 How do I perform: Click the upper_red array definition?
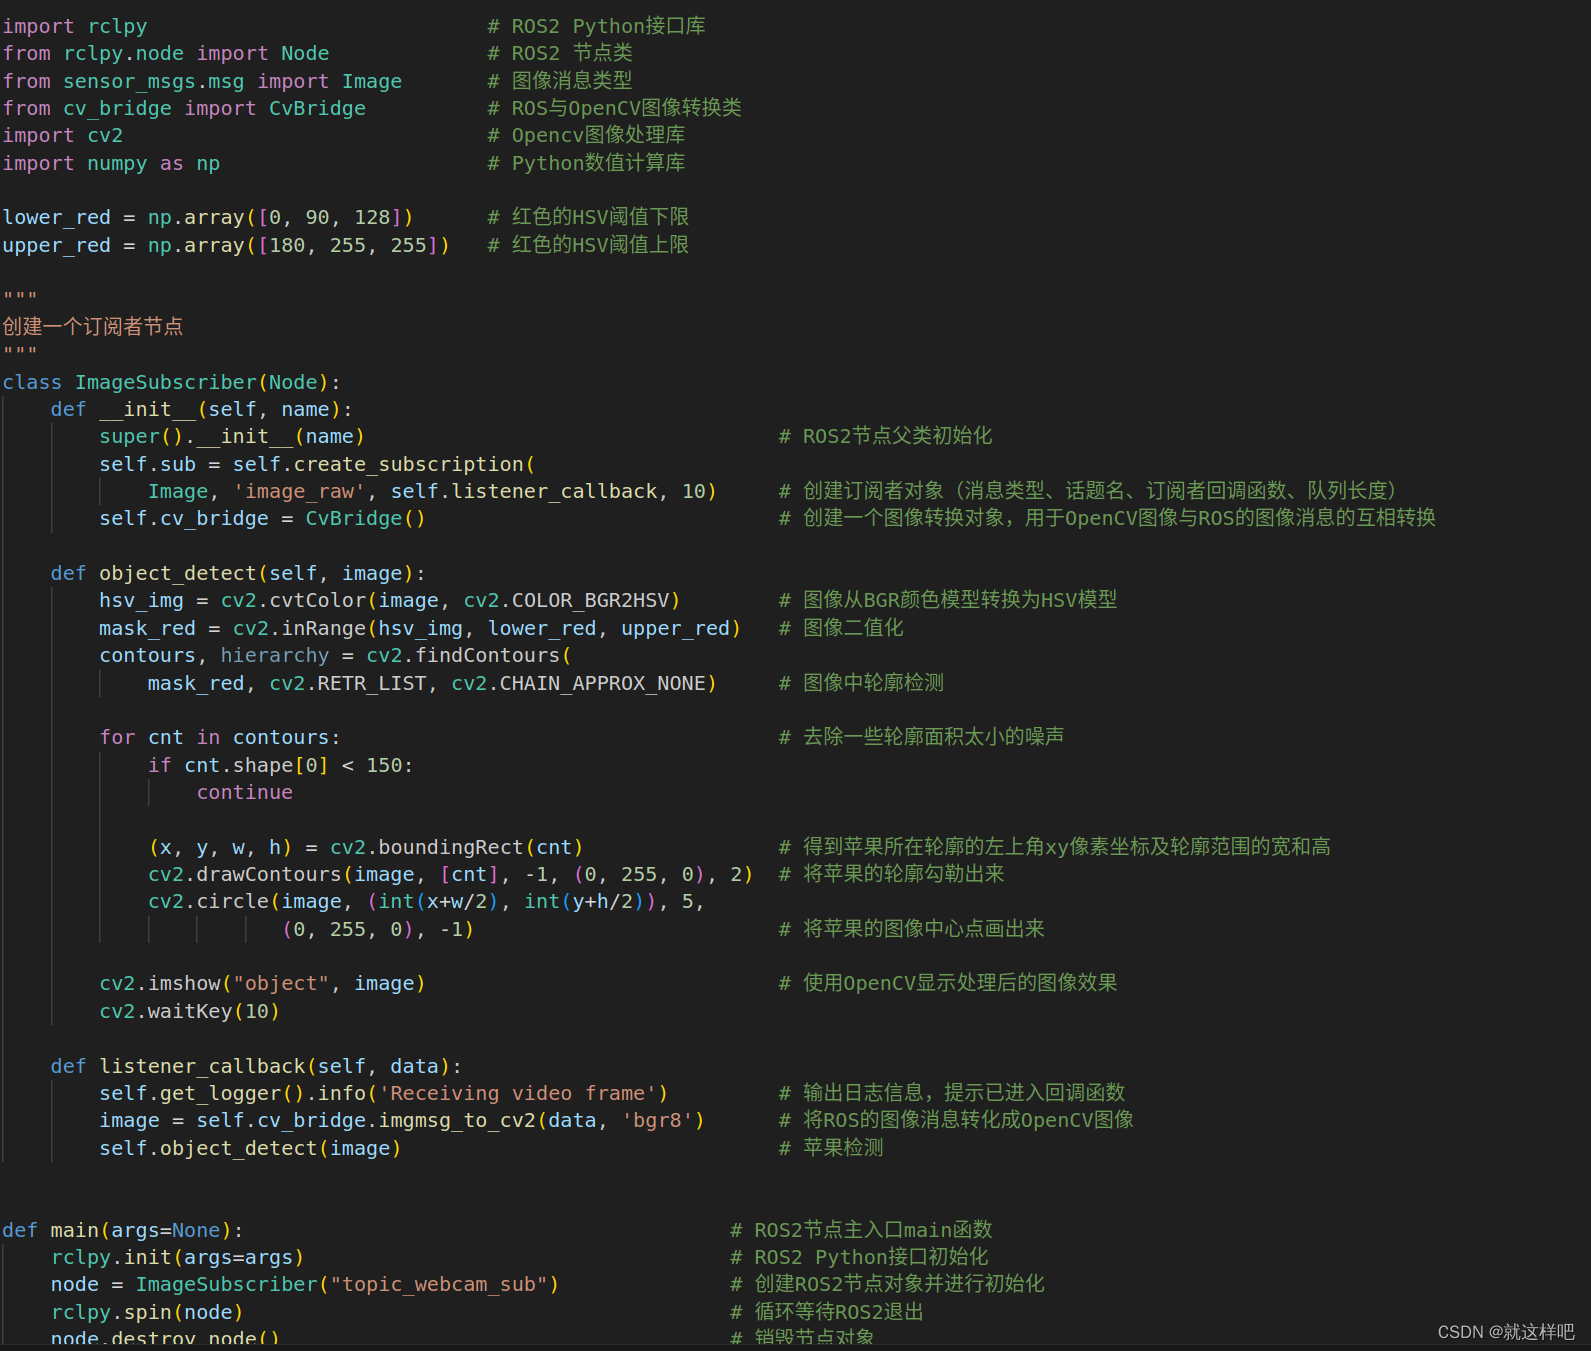[226, 245]
